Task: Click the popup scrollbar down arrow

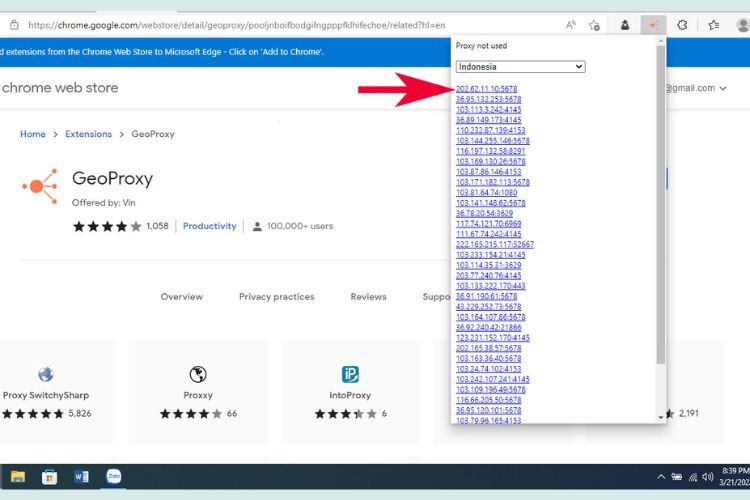Action: (x=661, y=418)
